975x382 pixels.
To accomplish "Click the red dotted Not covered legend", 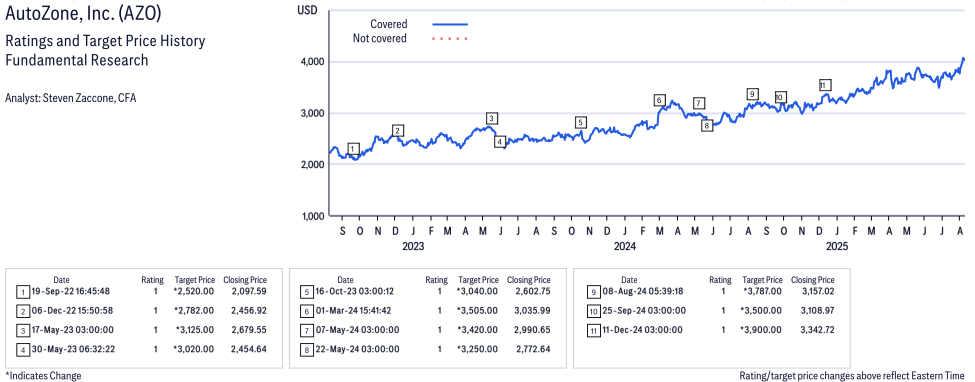I will pyautogui.click(x=450, y=39).
